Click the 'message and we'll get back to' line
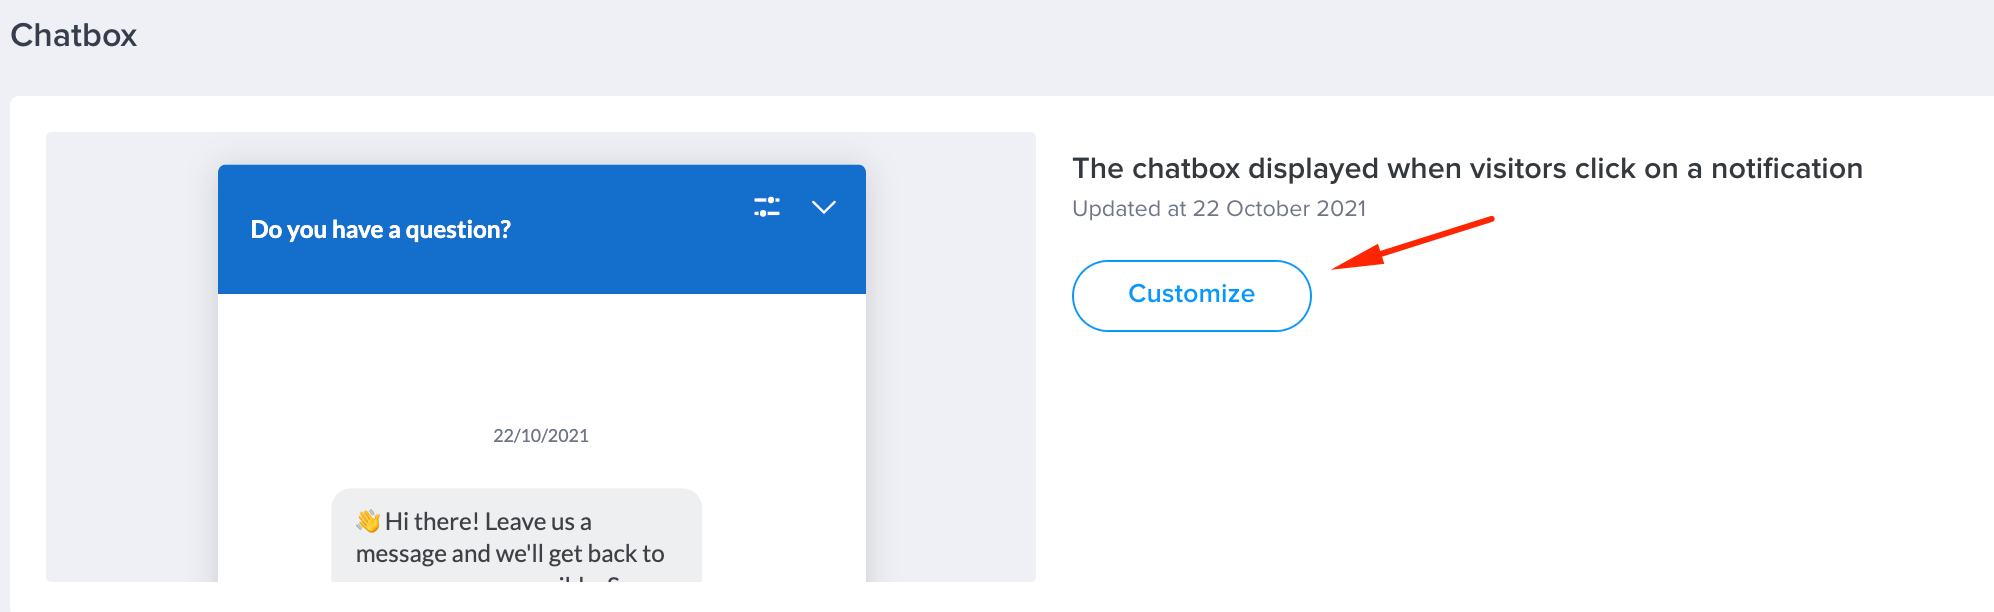The height and width of the screenshot is (612, 1994). pos(510,554)
